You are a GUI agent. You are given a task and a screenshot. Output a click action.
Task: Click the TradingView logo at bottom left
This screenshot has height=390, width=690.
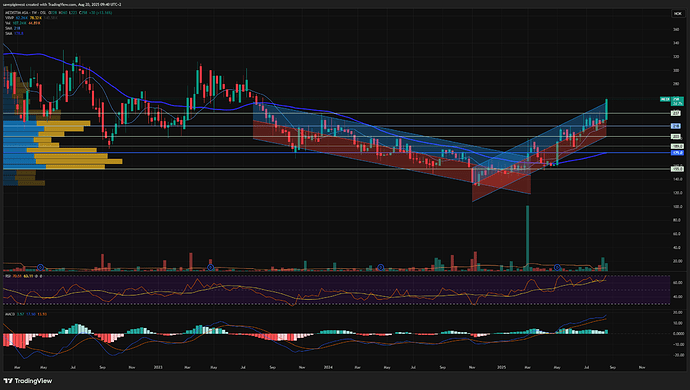pos(28,381)
